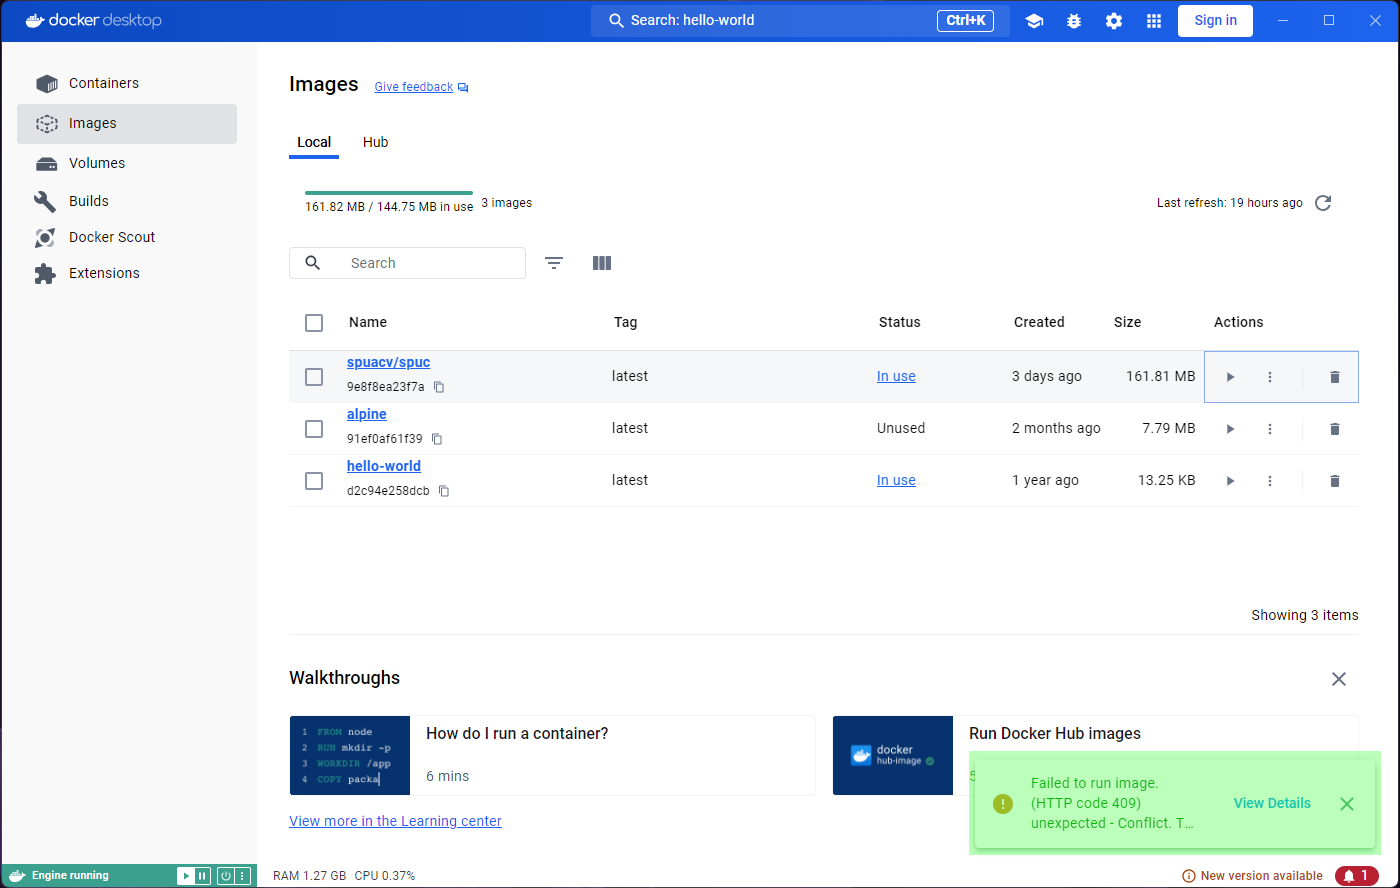
Task: Open the Give feedback link
Action: click(421, 87)
